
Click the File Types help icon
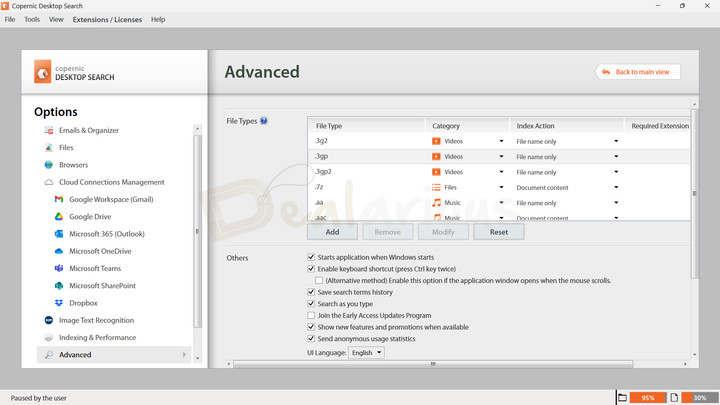(264, 121)
